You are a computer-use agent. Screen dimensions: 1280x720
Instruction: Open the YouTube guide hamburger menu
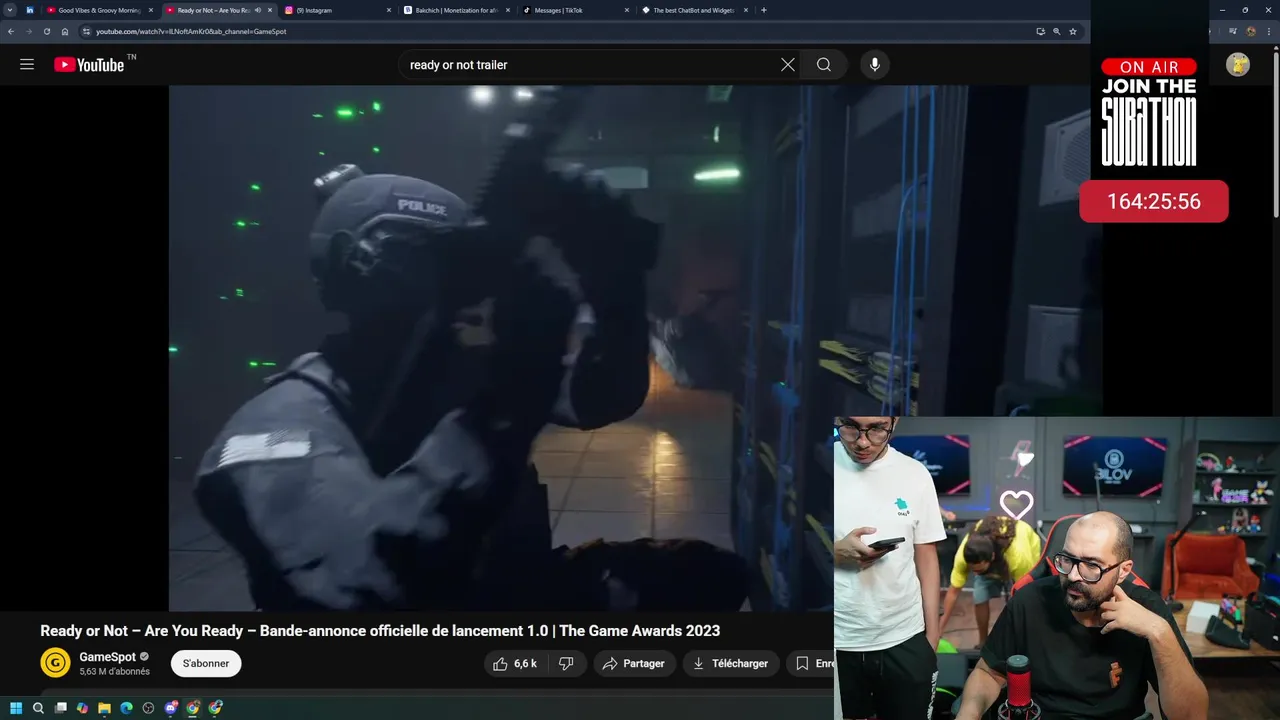click(x=27, y=64)
